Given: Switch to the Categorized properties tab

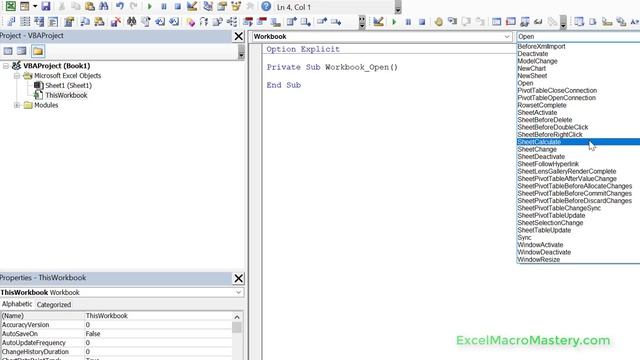Looking at the screenshot, I should [53, 304].
